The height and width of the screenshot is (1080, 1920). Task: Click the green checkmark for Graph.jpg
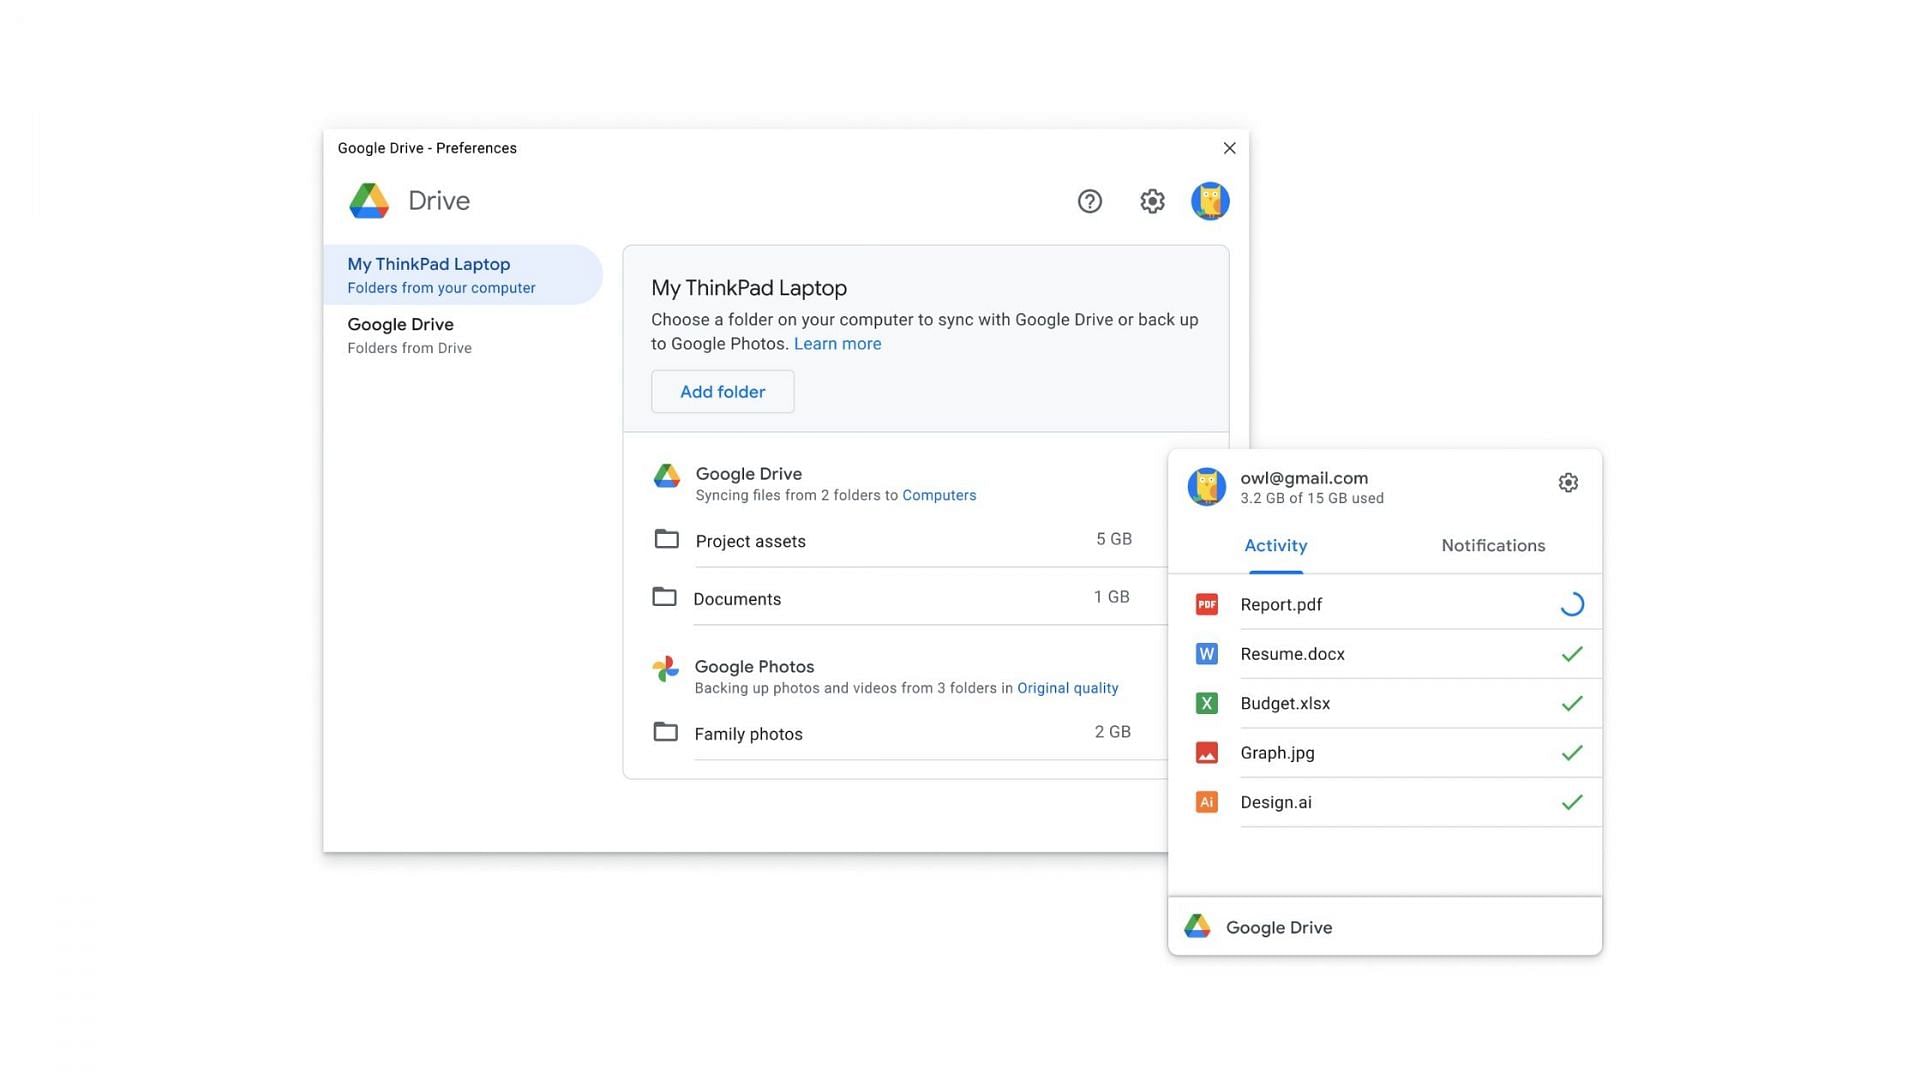coord(1572,753)
